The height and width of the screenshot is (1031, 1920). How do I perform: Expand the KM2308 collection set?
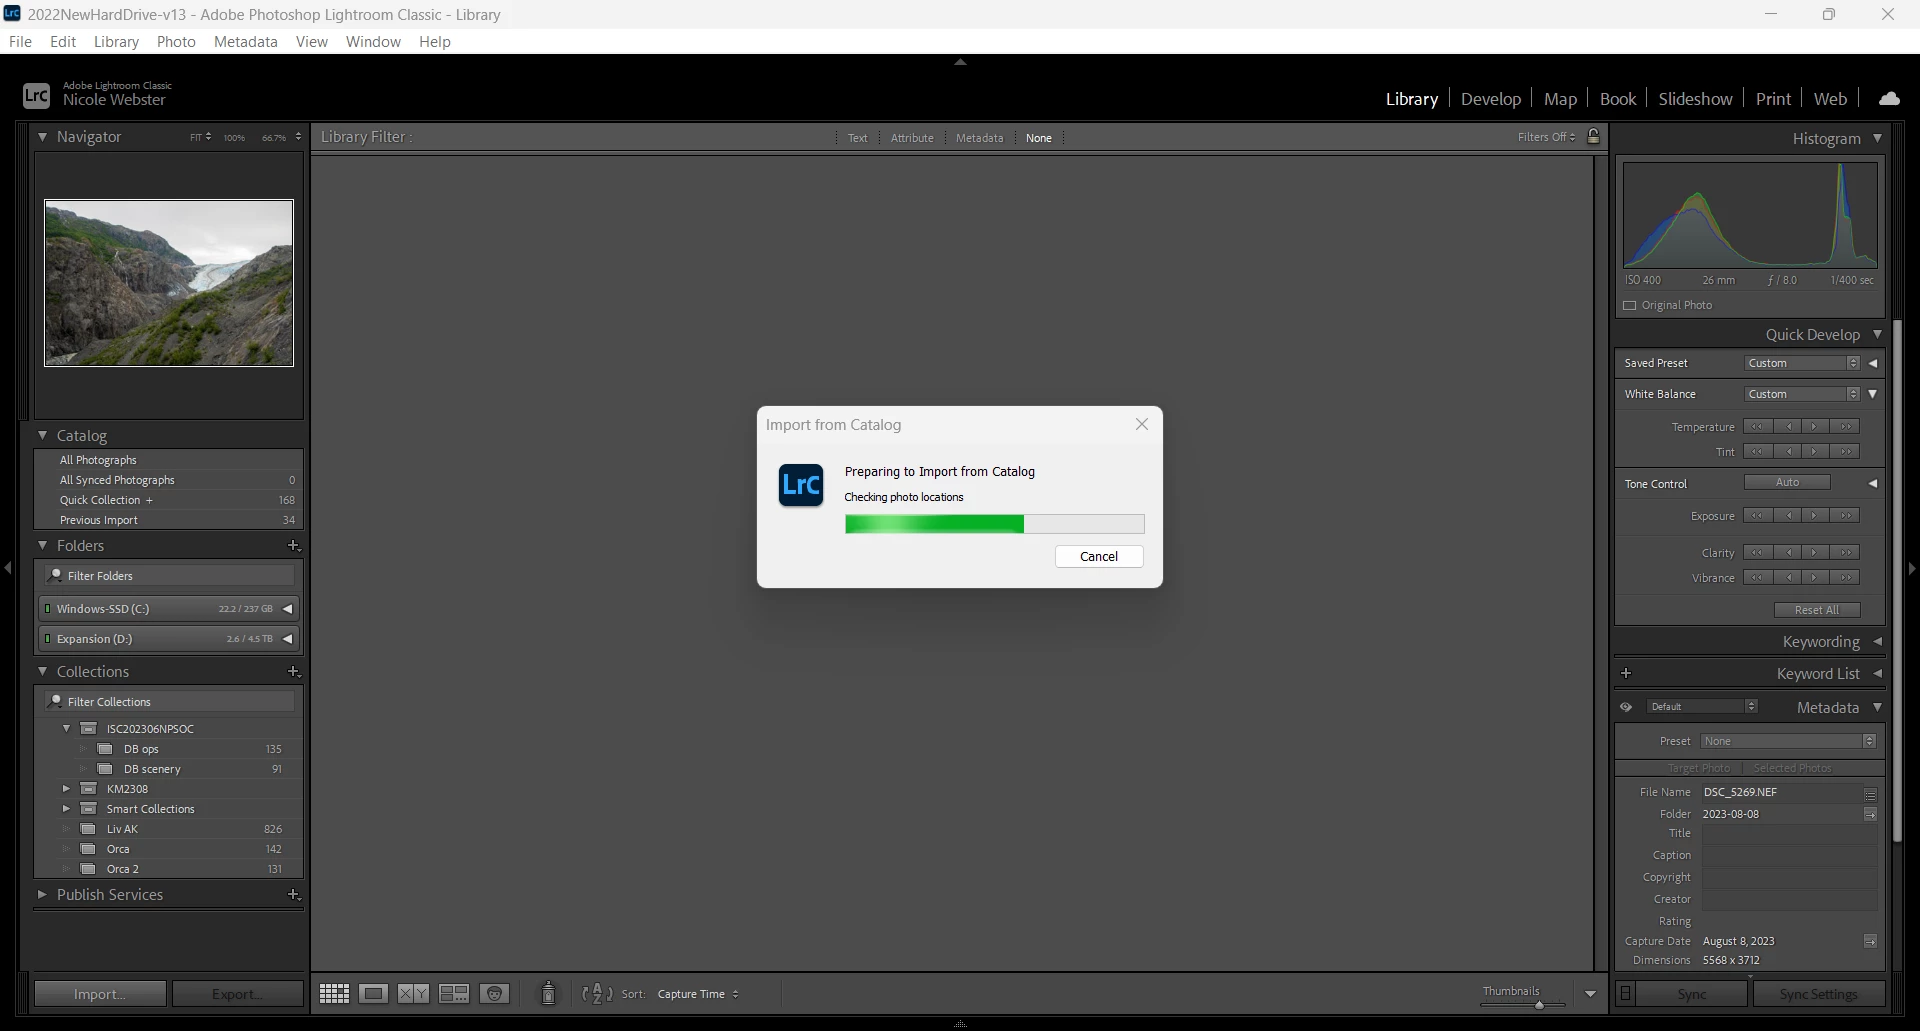[x=67, y=788]
